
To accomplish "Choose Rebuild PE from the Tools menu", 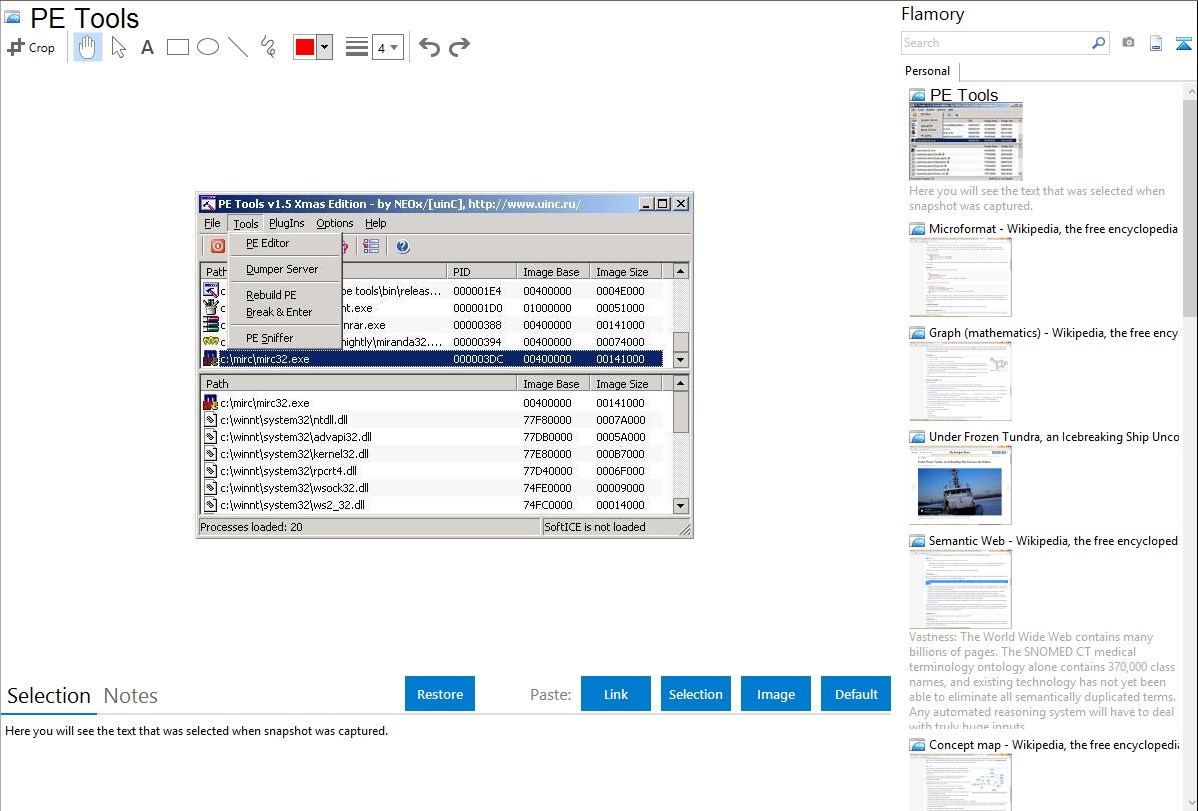I will (x=285, y=295).
